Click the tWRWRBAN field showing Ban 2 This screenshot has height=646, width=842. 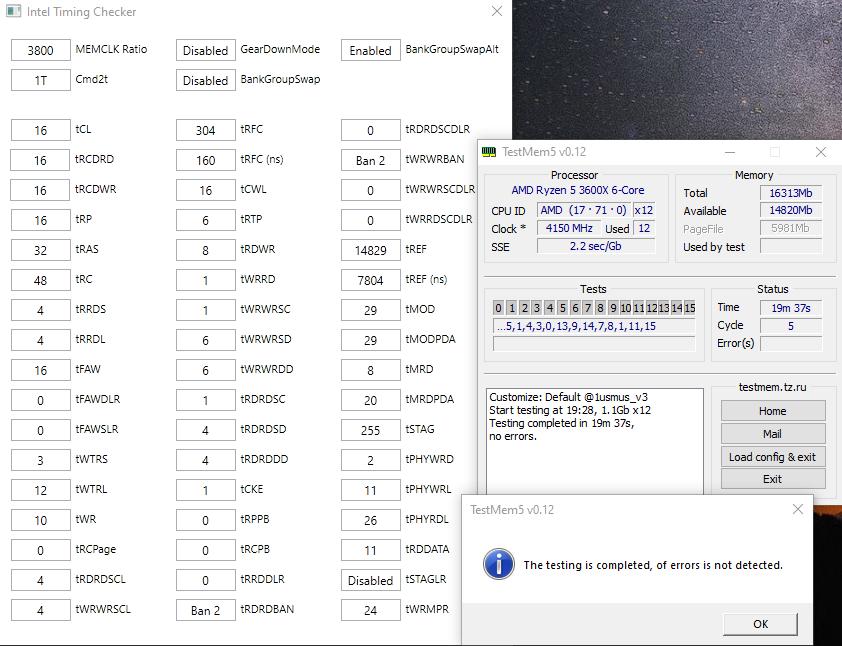point(371,160)
